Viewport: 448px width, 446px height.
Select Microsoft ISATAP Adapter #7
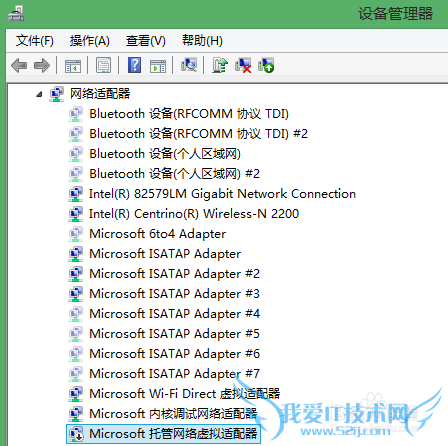coord(174,374)
